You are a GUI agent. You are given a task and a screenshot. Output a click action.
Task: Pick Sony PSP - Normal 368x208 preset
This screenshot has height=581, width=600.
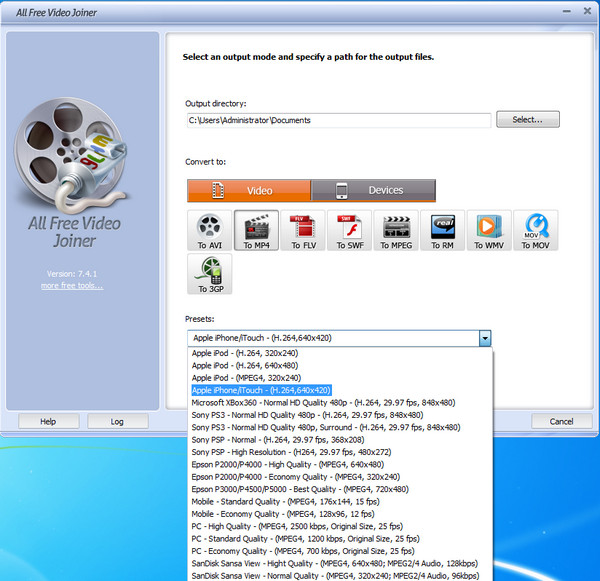(340, 440)
